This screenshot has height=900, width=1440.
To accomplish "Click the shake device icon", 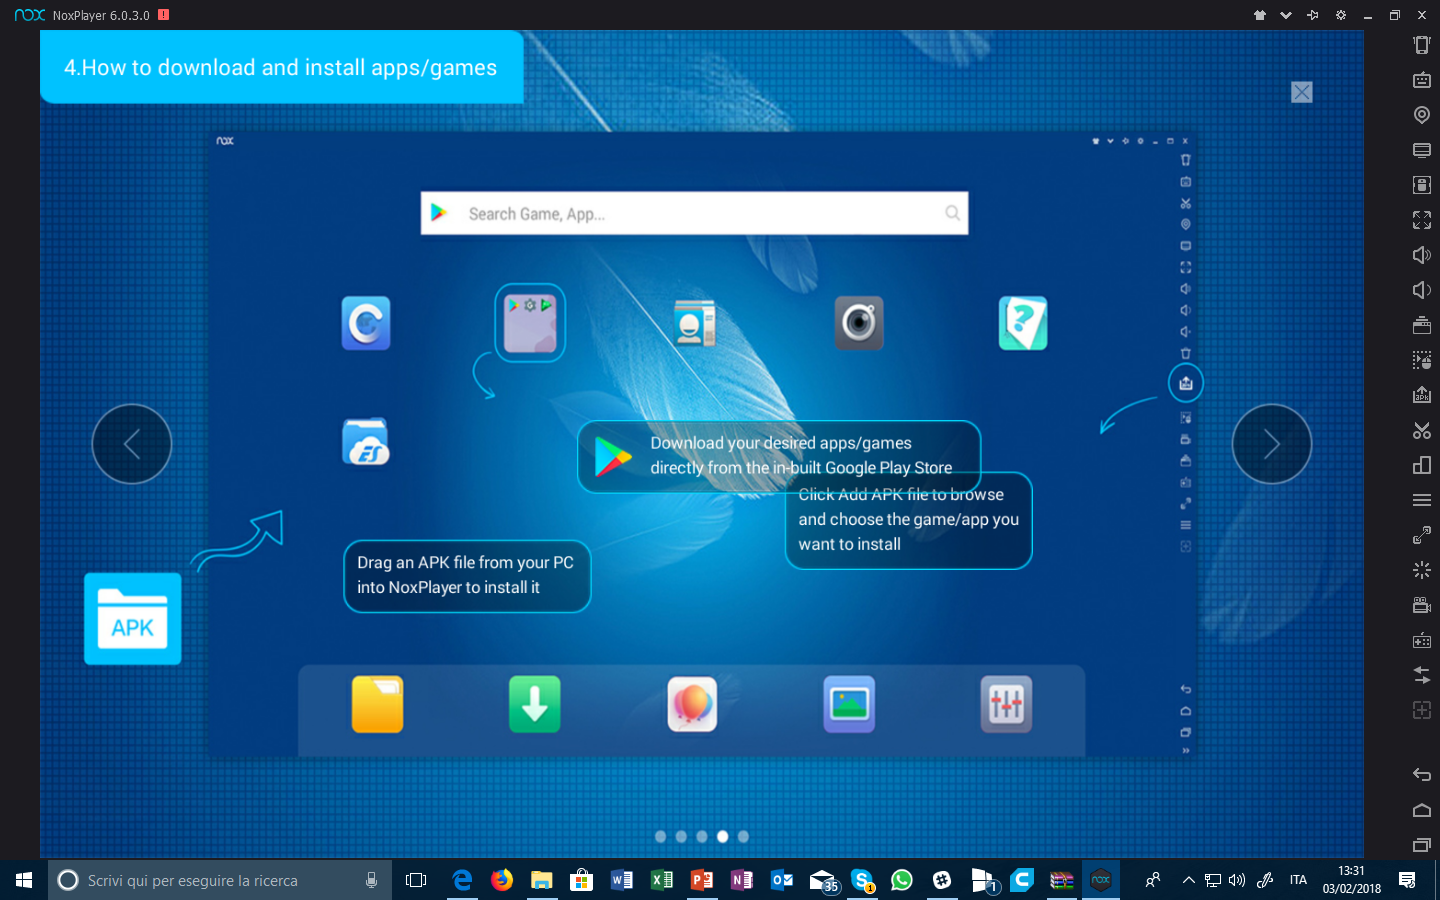I will pyautogui.click(x=1421, y=45).
